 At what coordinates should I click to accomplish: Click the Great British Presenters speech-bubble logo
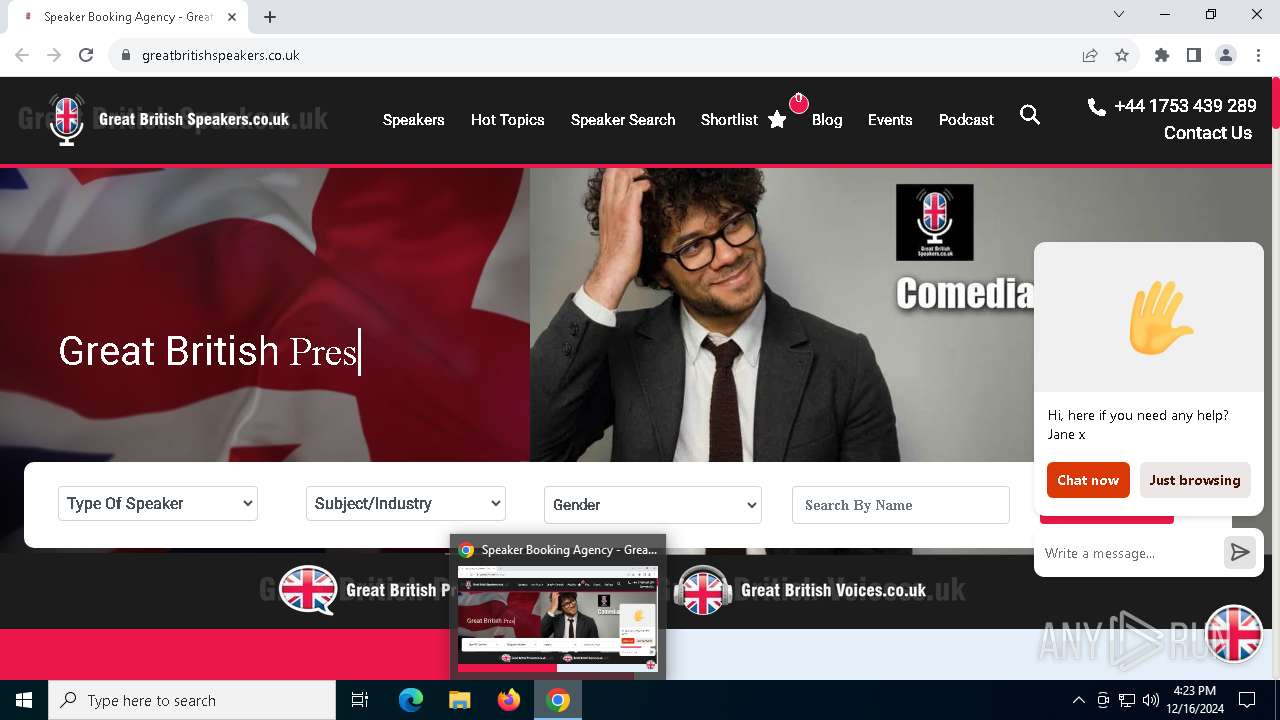(308, 590)
